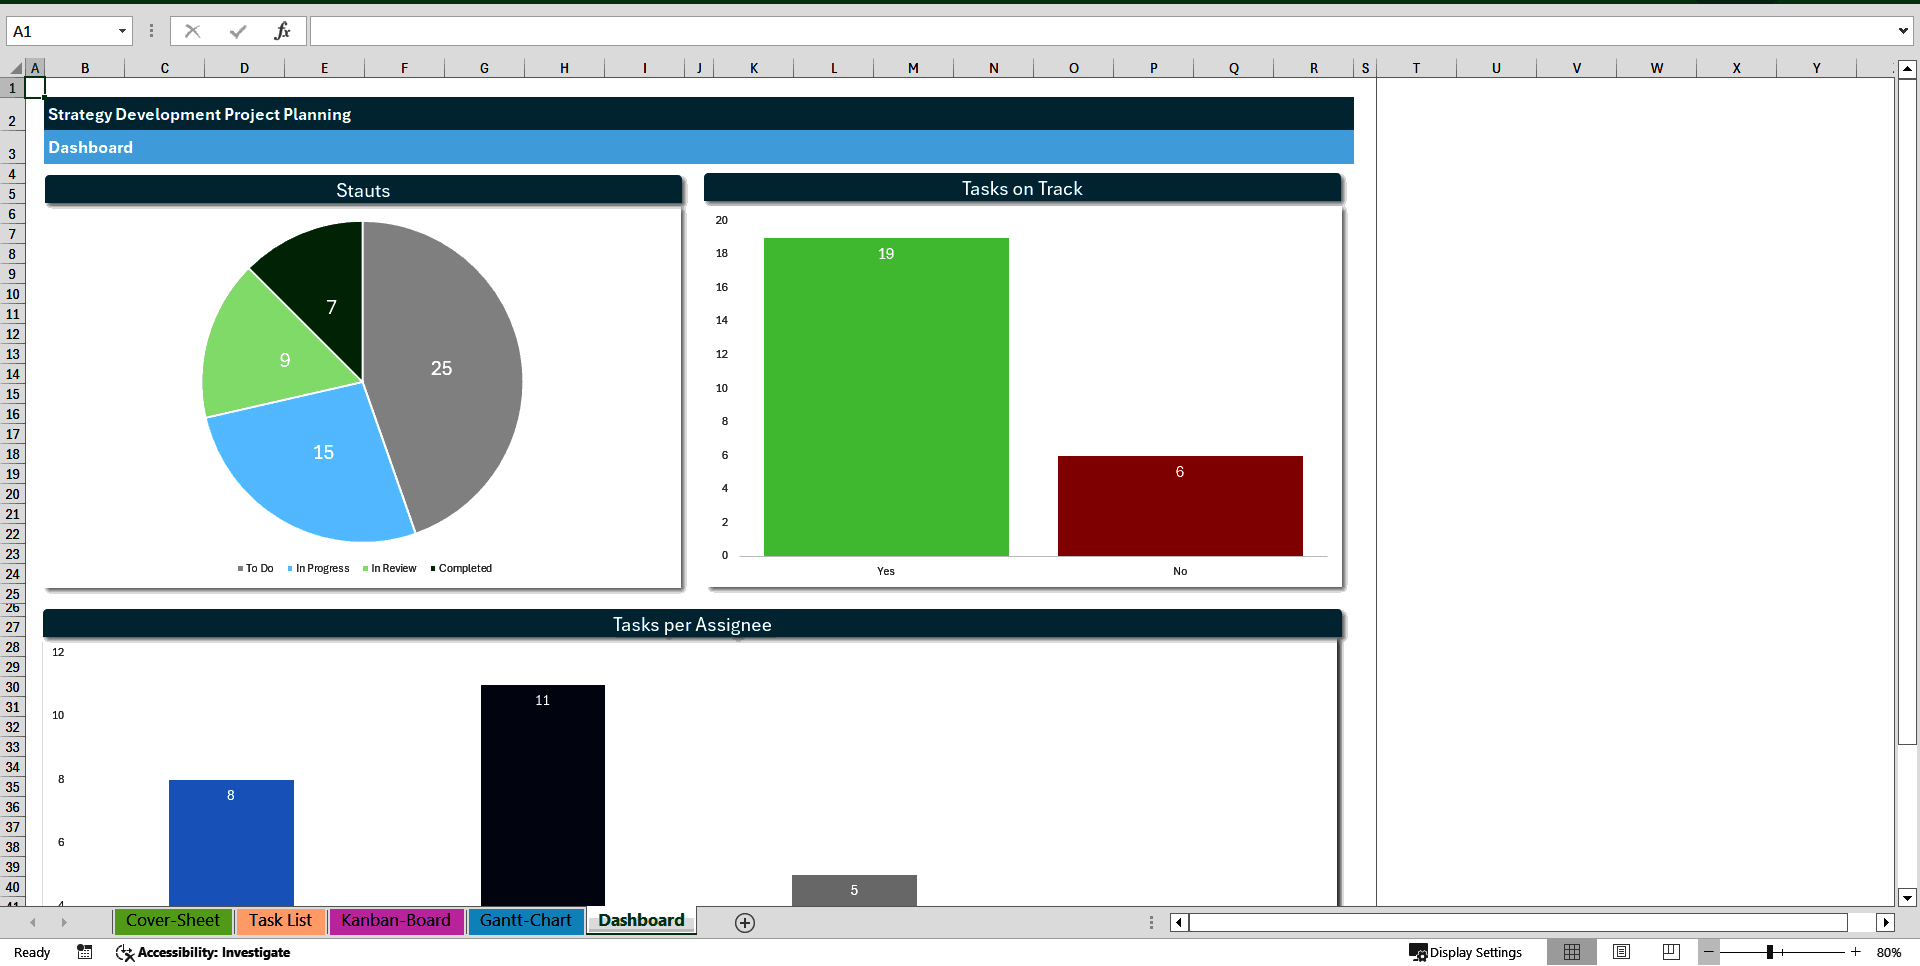This screenshot has height=966, width=1920.
Task: Select the Kanban-Board sheet tab
Action: pos(396,921)
